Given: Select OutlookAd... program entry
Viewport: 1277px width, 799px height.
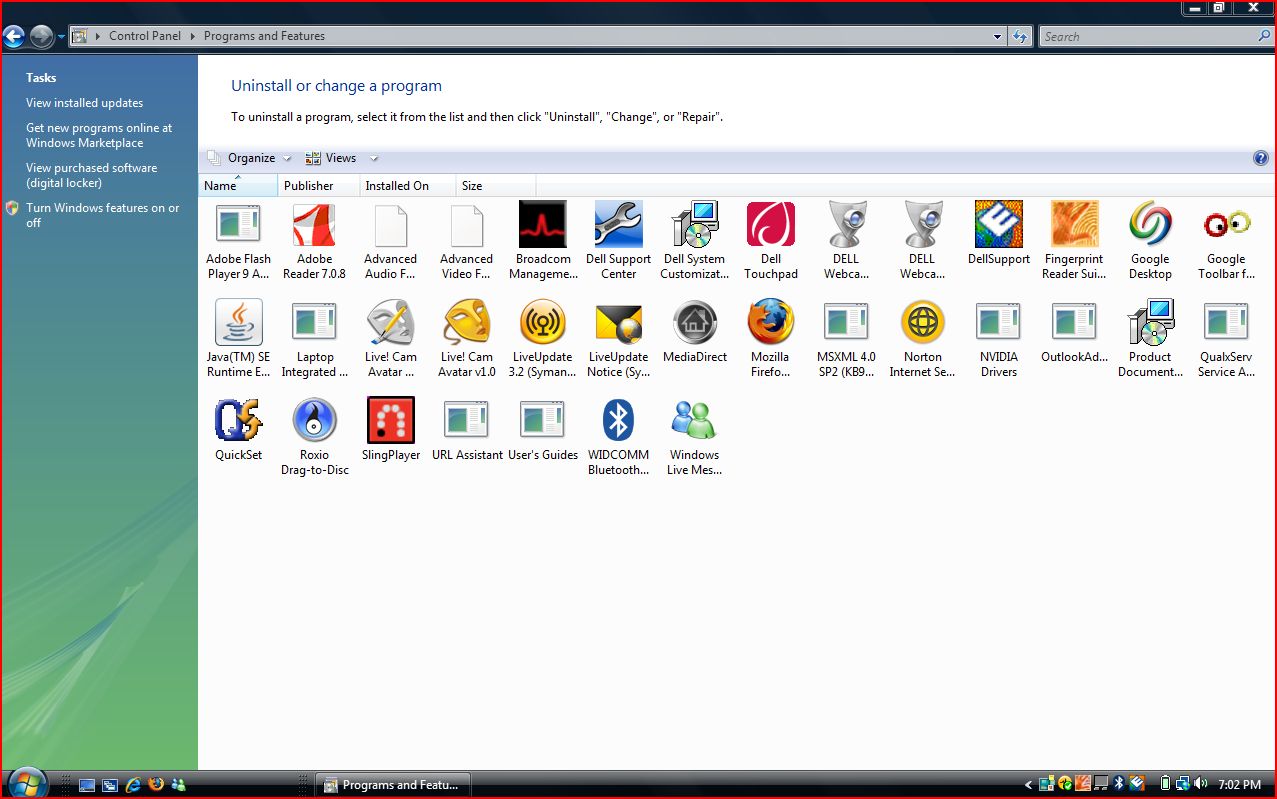Looking at the screenshot, I should [x=1074, y=332].
